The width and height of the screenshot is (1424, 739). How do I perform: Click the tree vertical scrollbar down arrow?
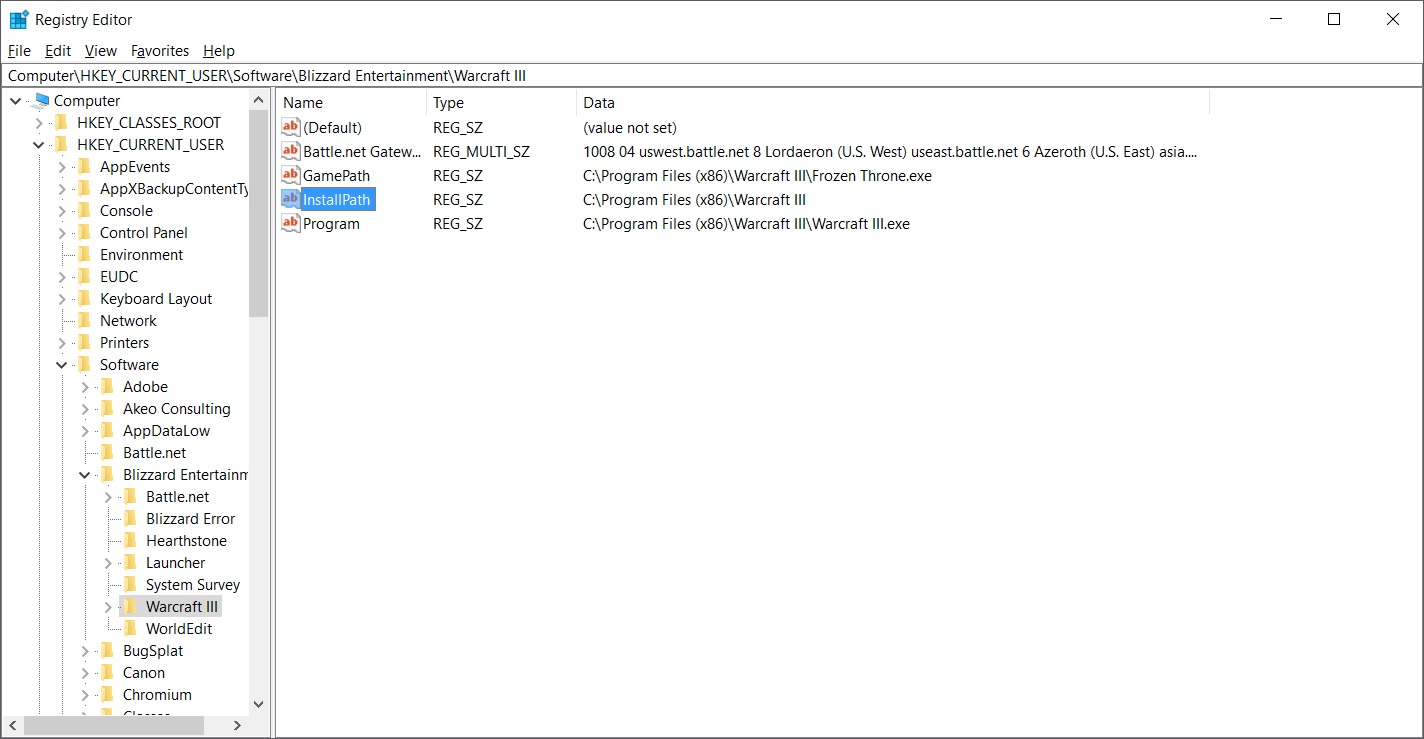click(258, 704)
